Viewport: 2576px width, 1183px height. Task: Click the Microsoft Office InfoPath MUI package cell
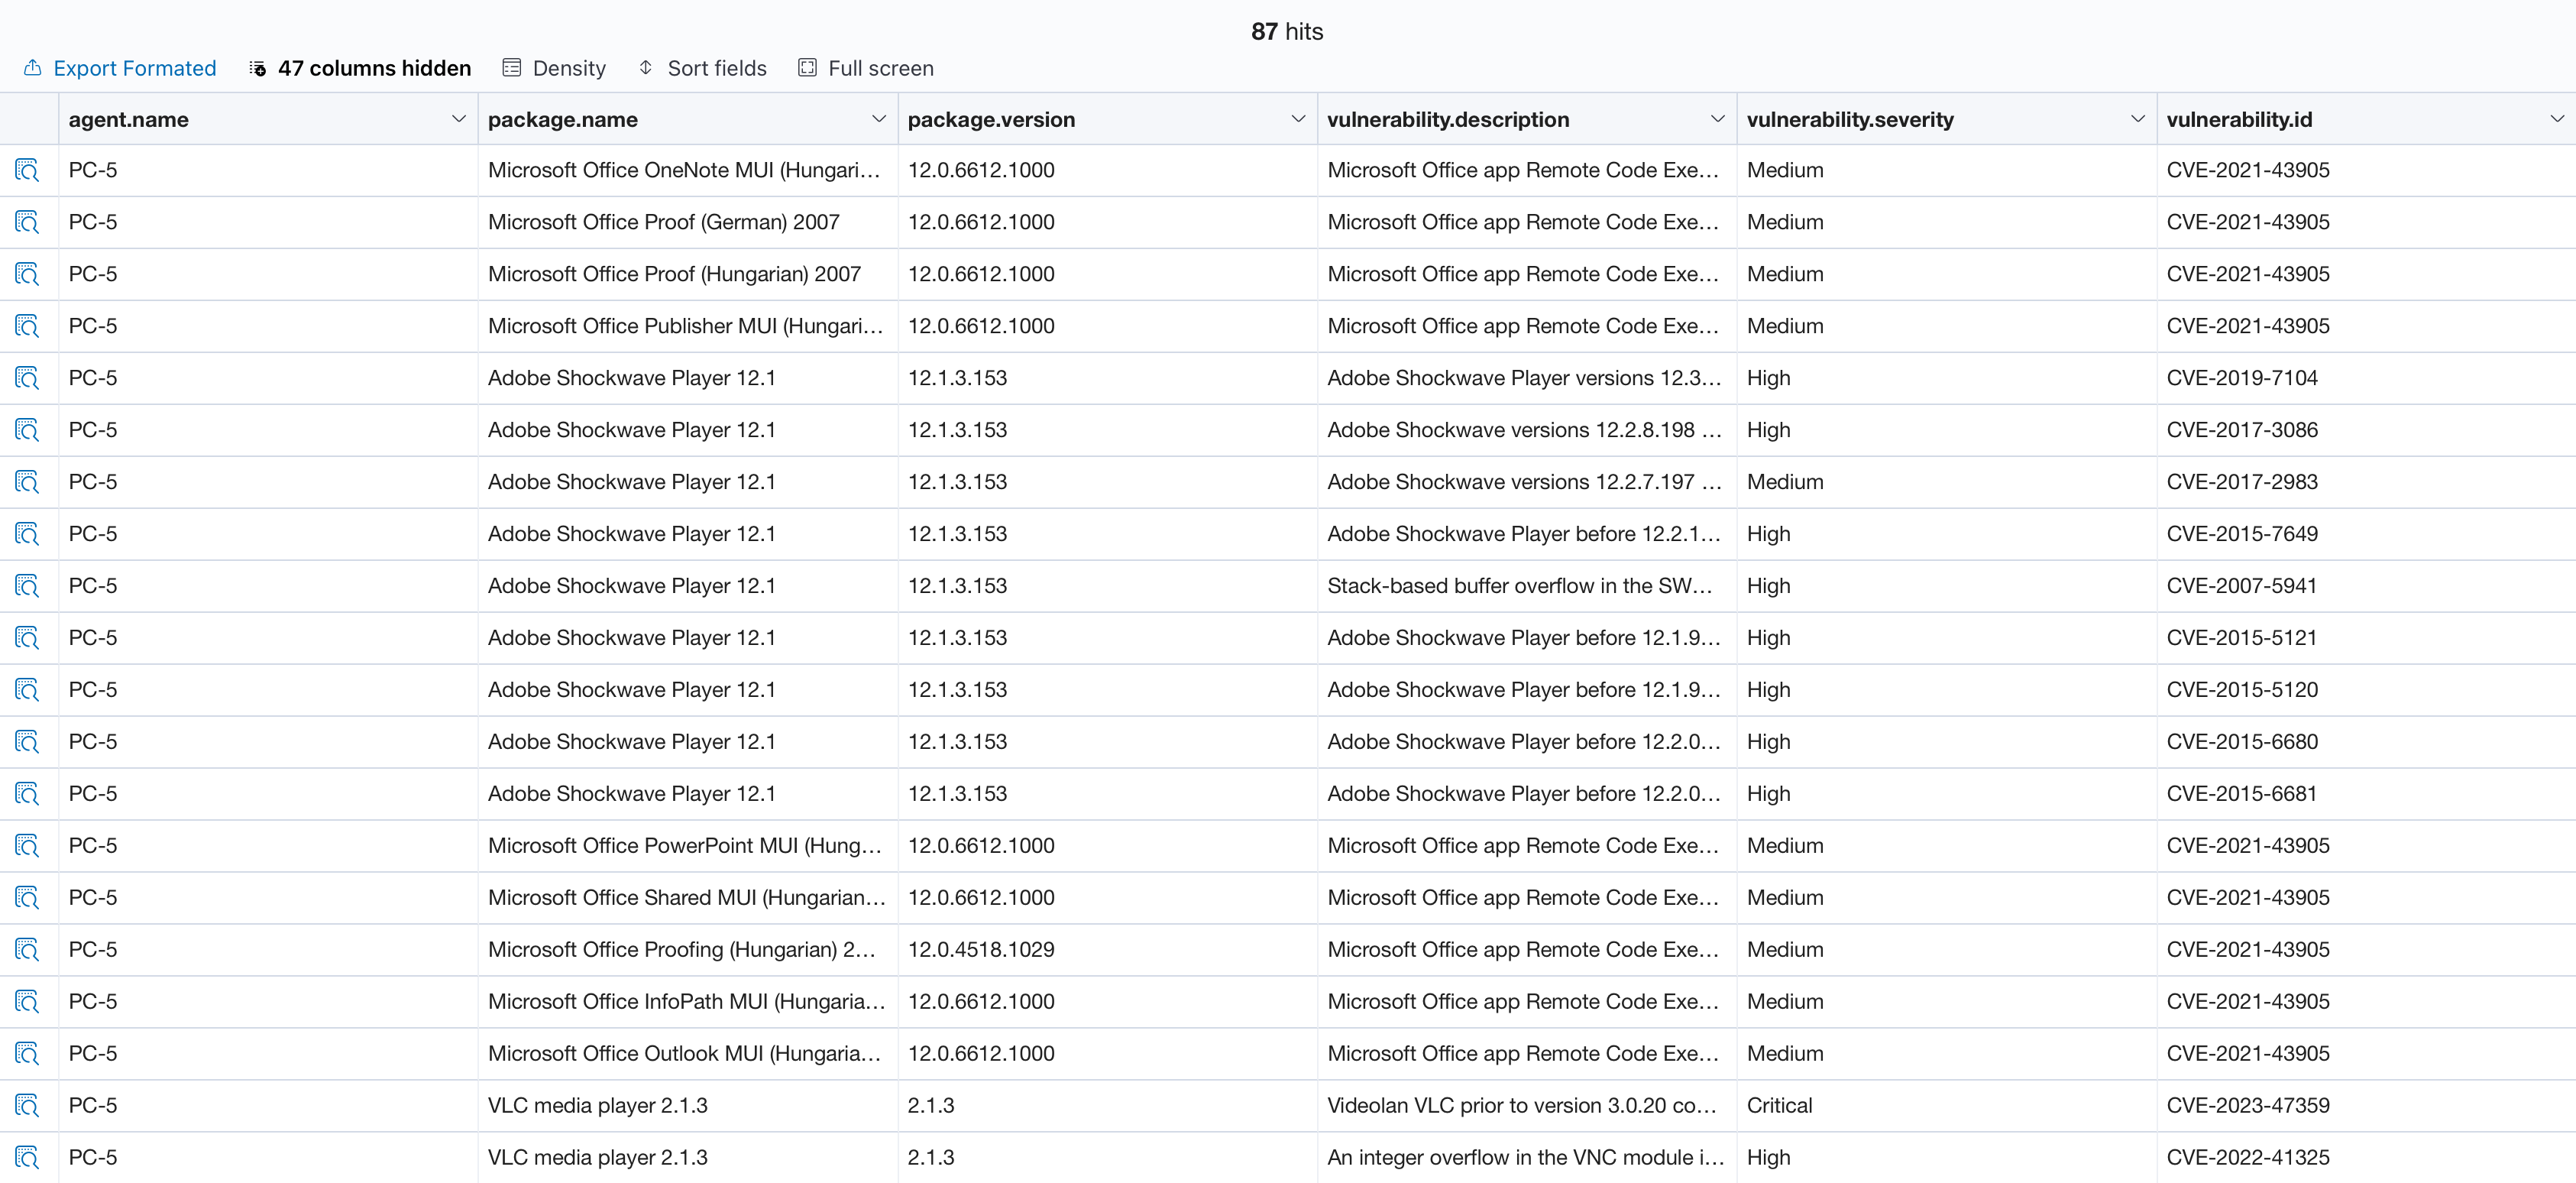coord(687,1002)
